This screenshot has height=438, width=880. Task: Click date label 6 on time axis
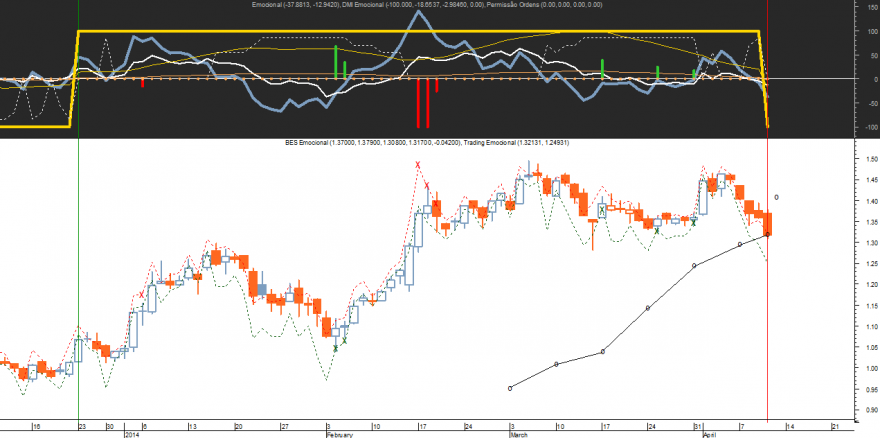tap(144, 426)
